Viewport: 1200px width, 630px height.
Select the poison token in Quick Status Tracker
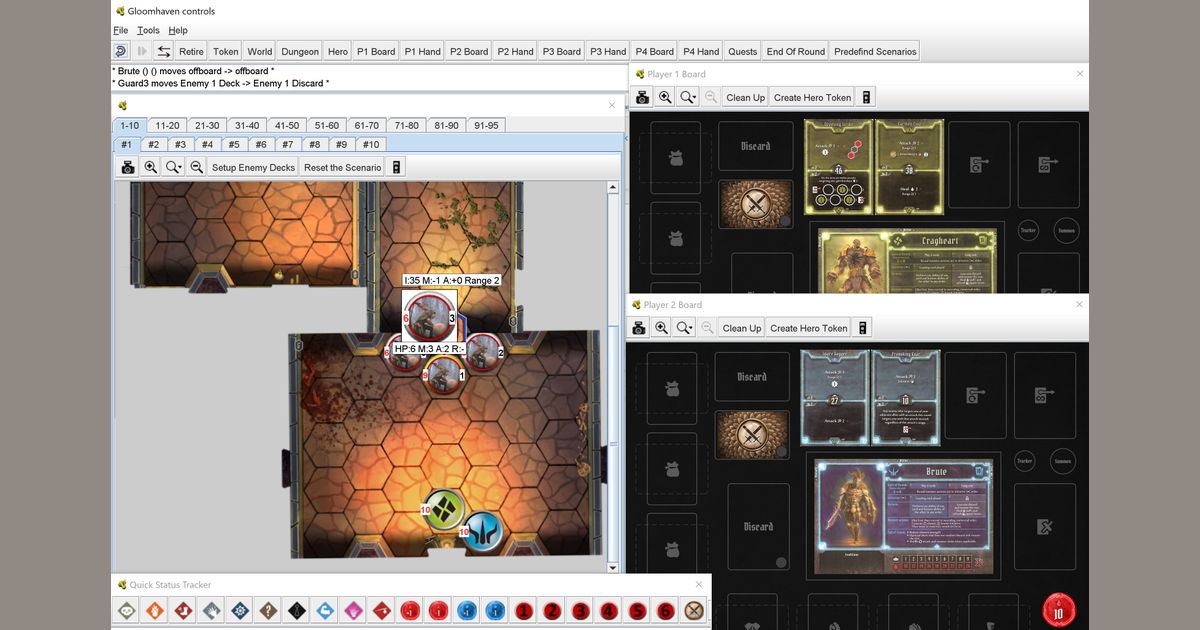click(127, 609)
